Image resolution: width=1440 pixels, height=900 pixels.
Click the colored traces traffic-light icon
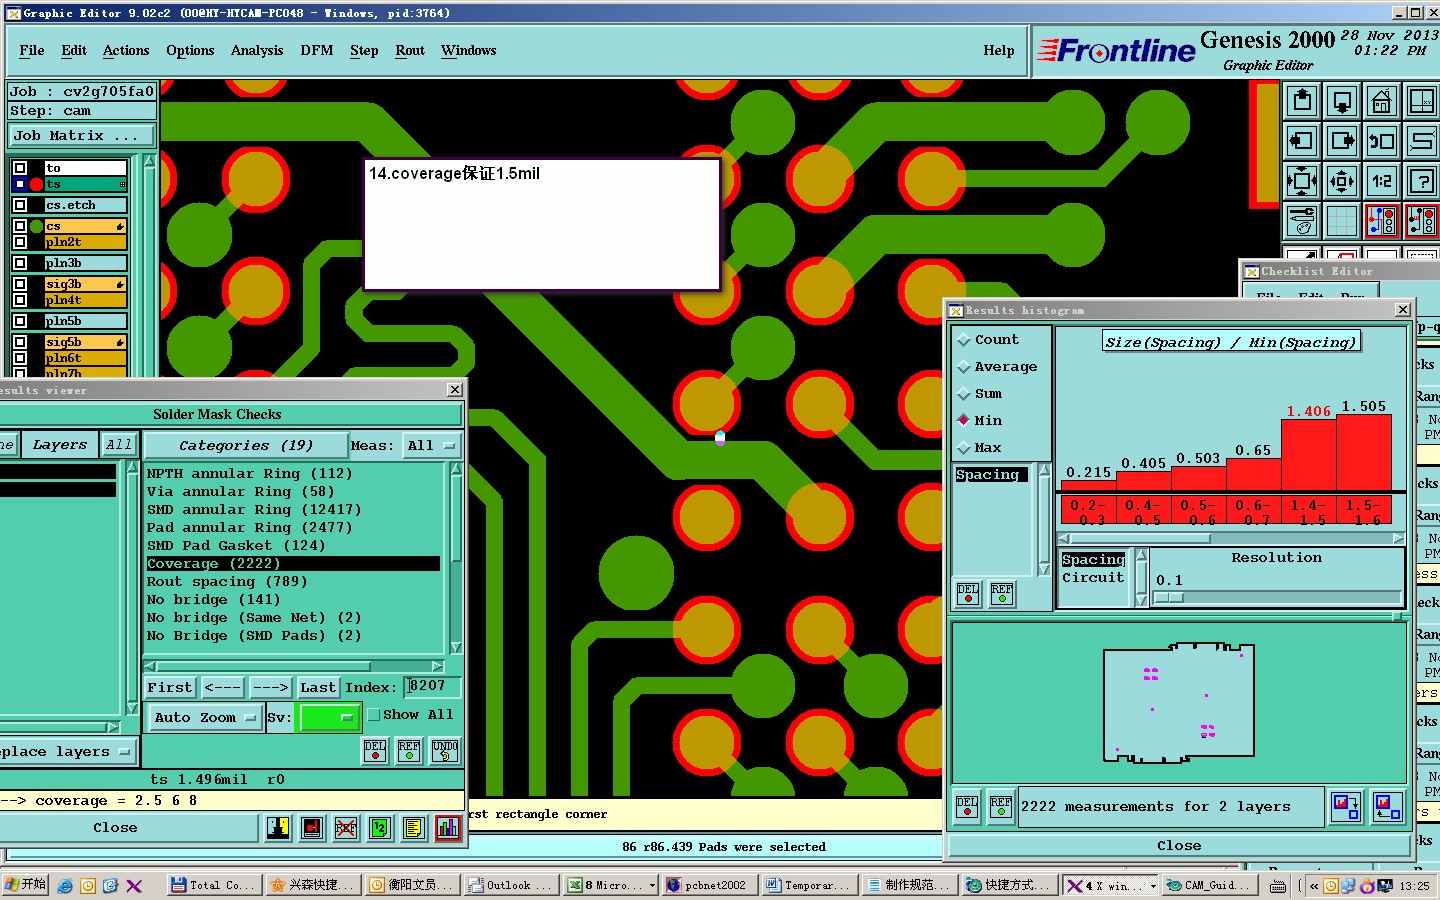(x=1382, y=221)
